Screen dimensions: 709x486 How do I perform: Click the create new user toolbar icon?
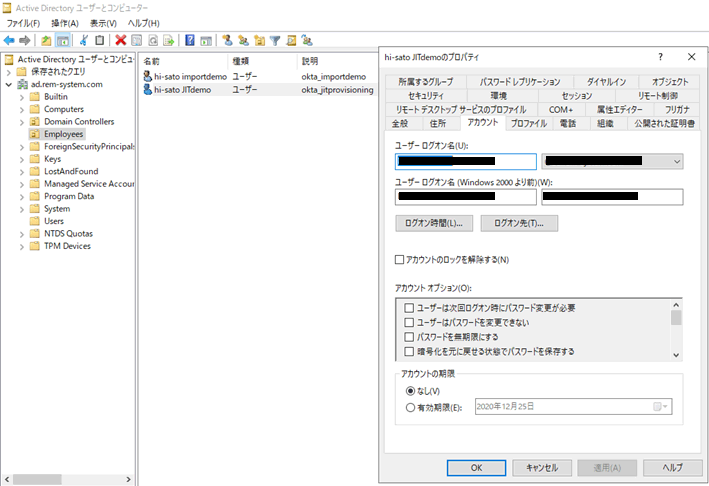tap(228, 40)
